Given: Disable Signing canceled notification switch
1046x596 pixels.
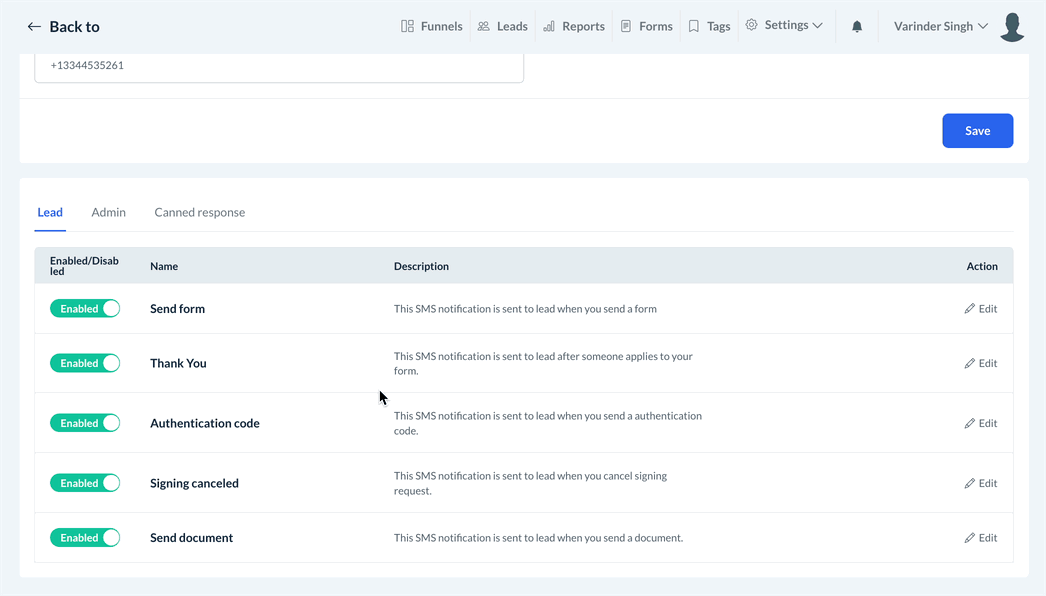Looking at the screenshot, I should pyautogui.click(x=85, y=483).
